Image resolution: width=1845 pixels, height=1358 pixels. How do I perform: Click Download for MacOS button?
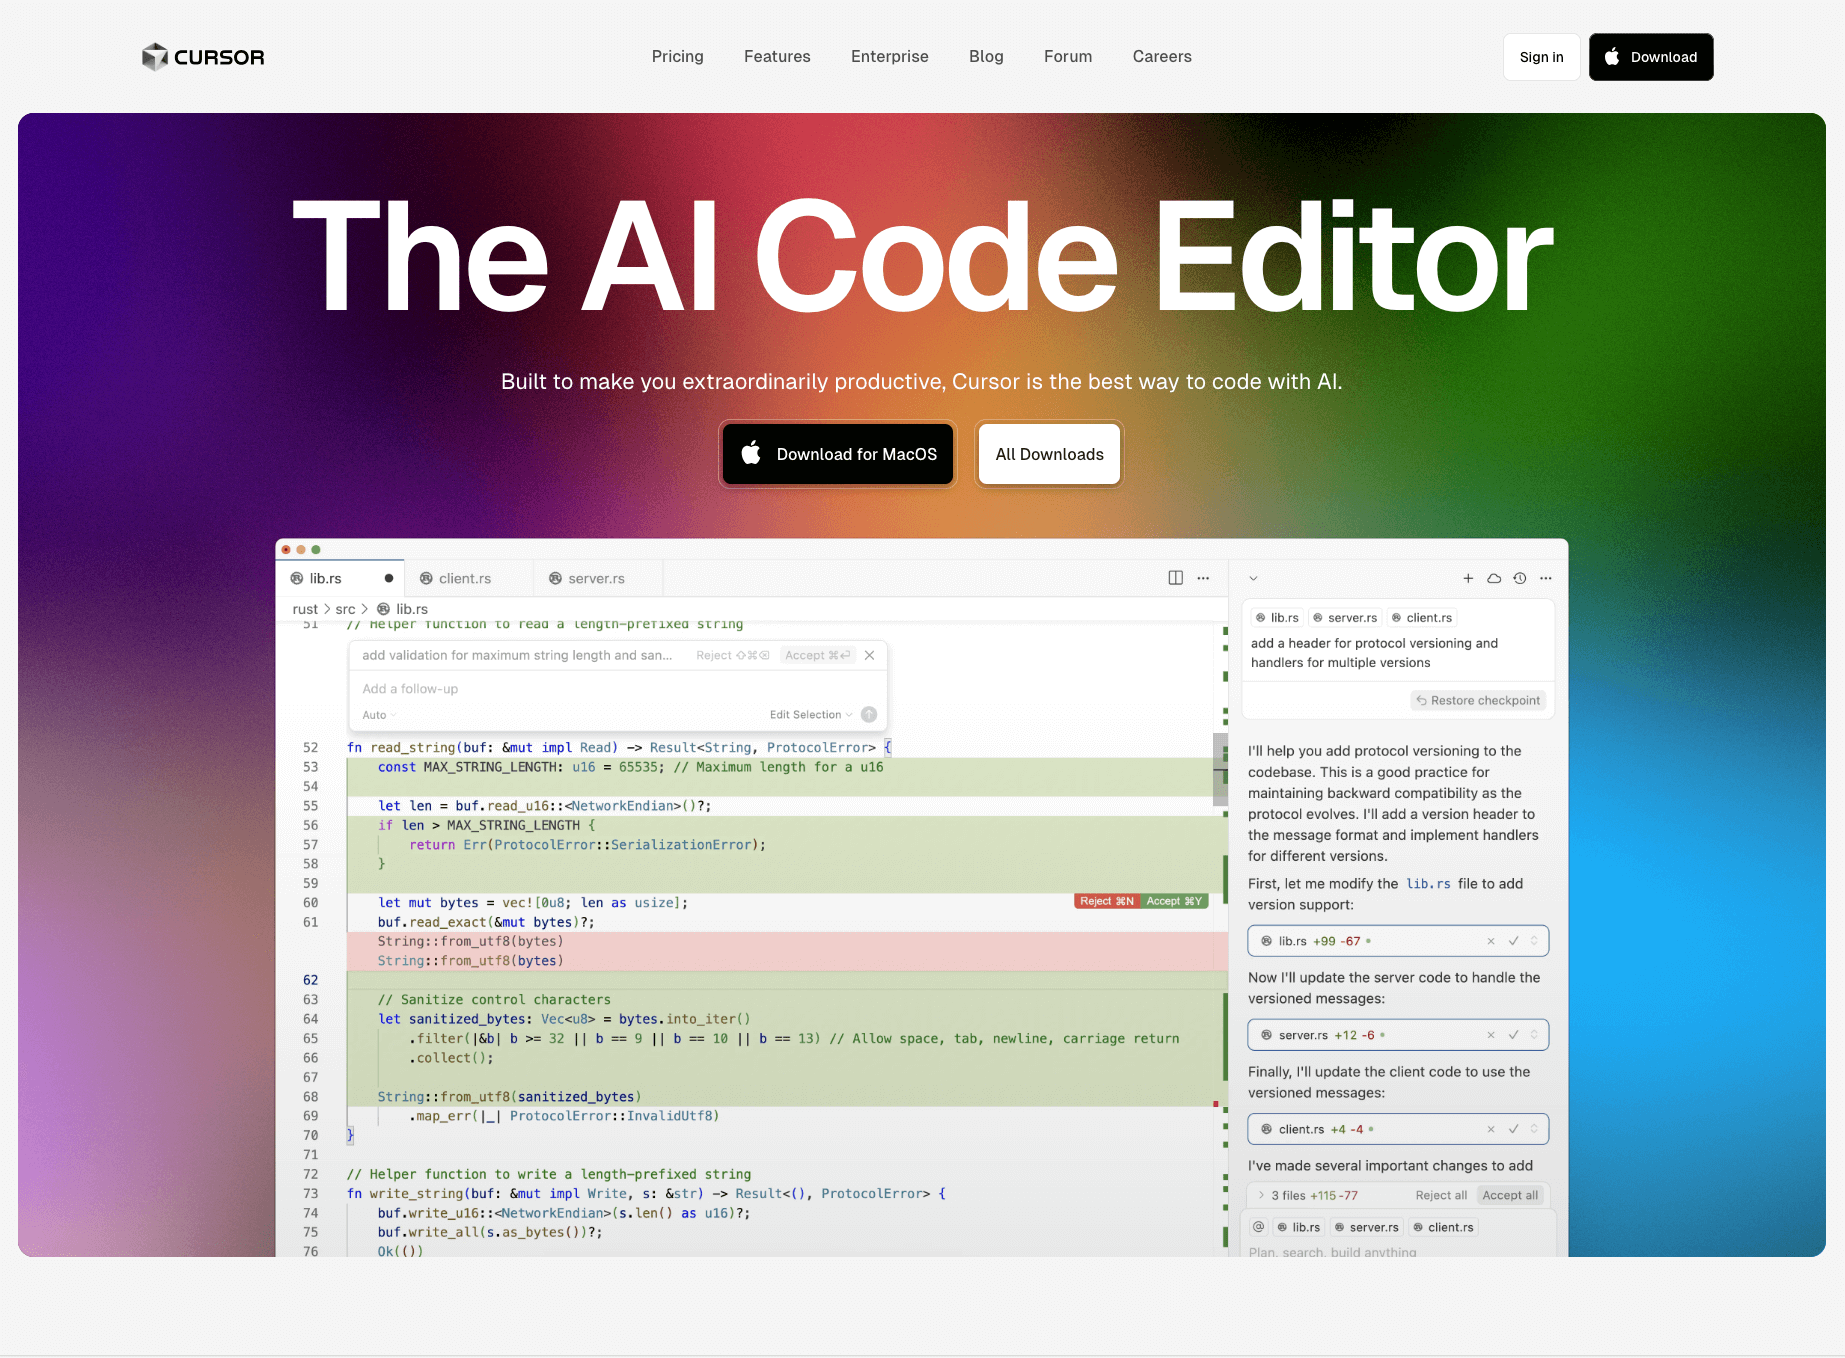(x=838, y=454)
